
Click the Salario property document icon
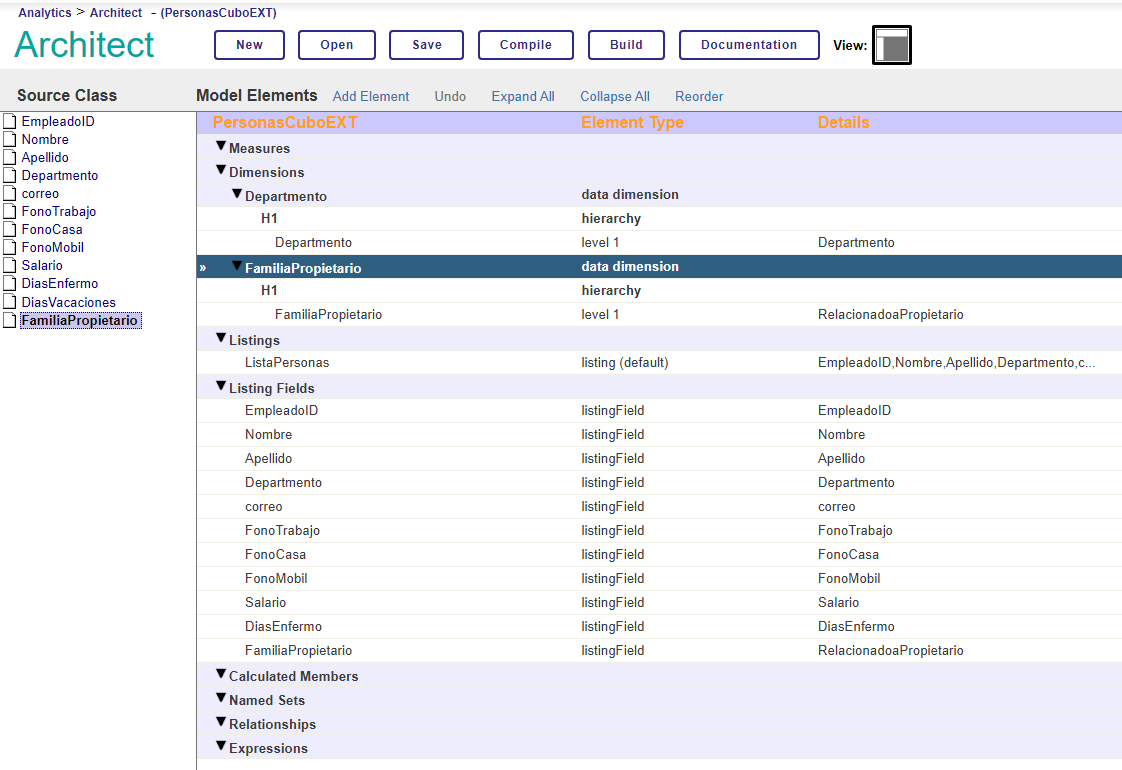pyautogui.click(x=10, y=266)
